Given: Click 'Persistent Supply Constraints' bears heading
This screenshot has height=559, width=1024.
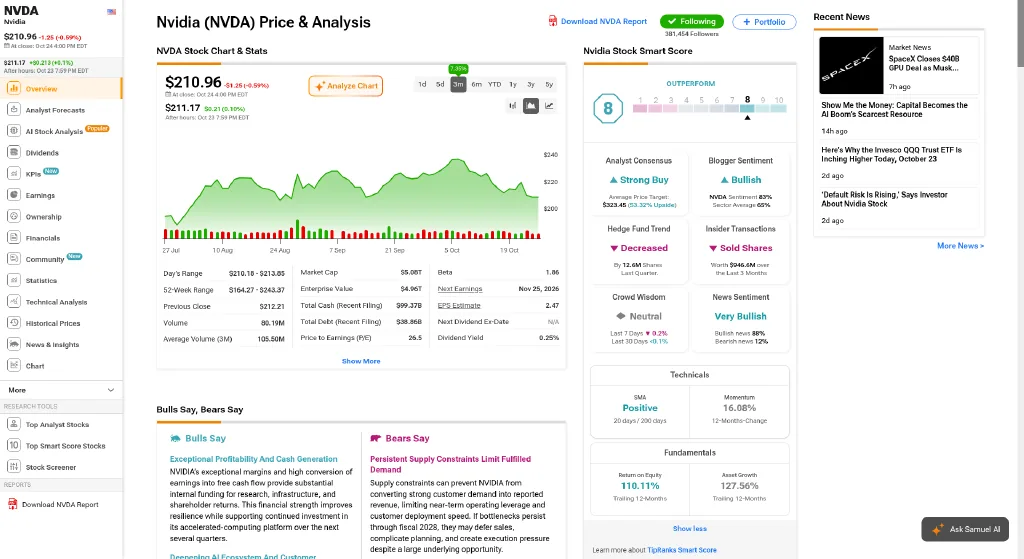Looking at the screenshot, I should (451, 464).
